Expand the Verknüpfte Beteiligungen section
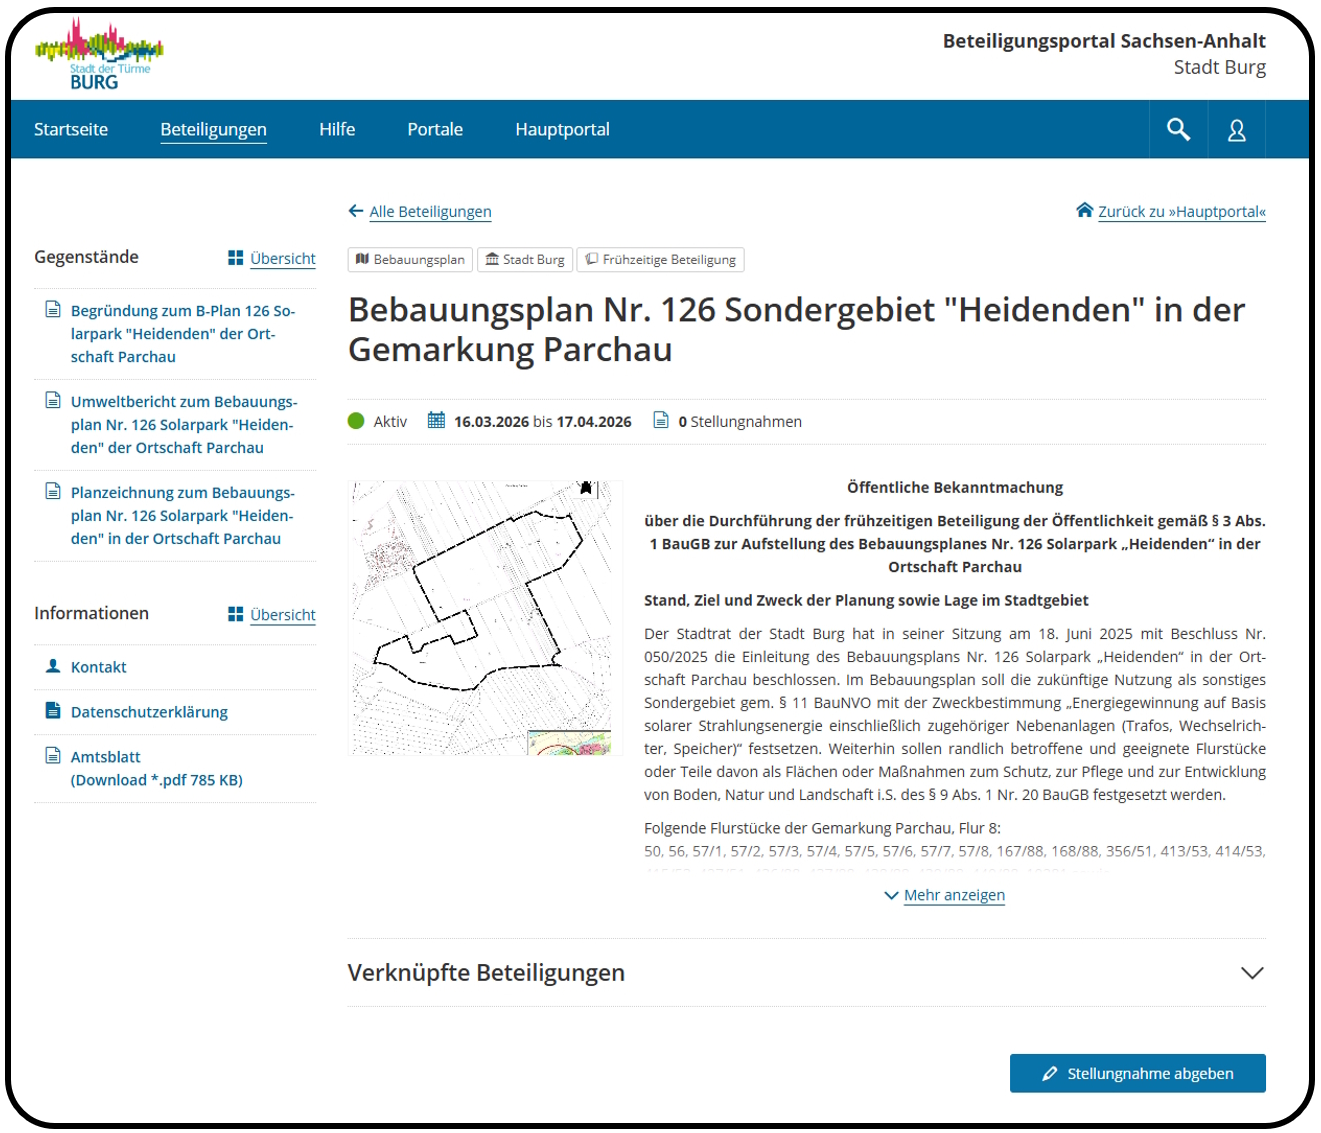The width and height of the screenshot is (1321, 1133). (x=1251, y=973)
